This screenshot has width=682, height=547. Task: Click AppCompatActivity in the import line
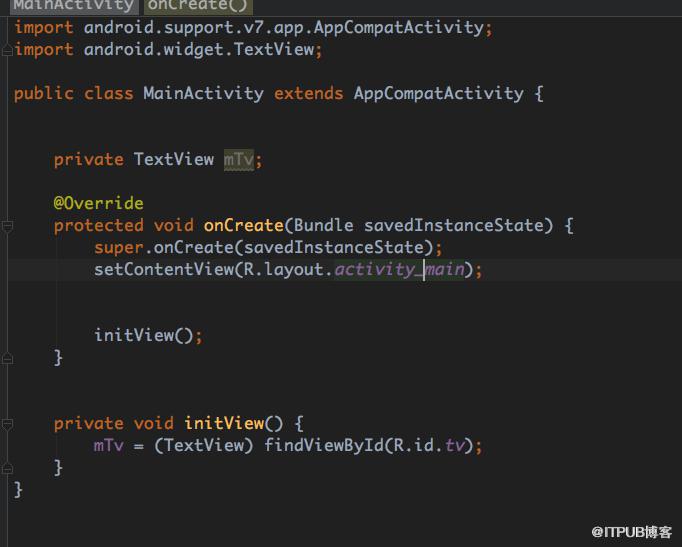click(399, 28)
